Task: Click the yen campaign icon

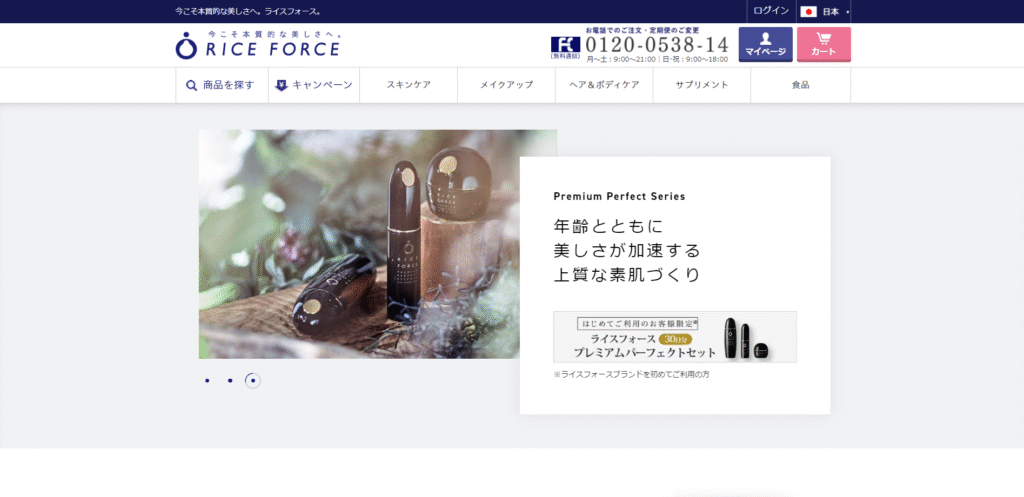Action: click(281, 85)
